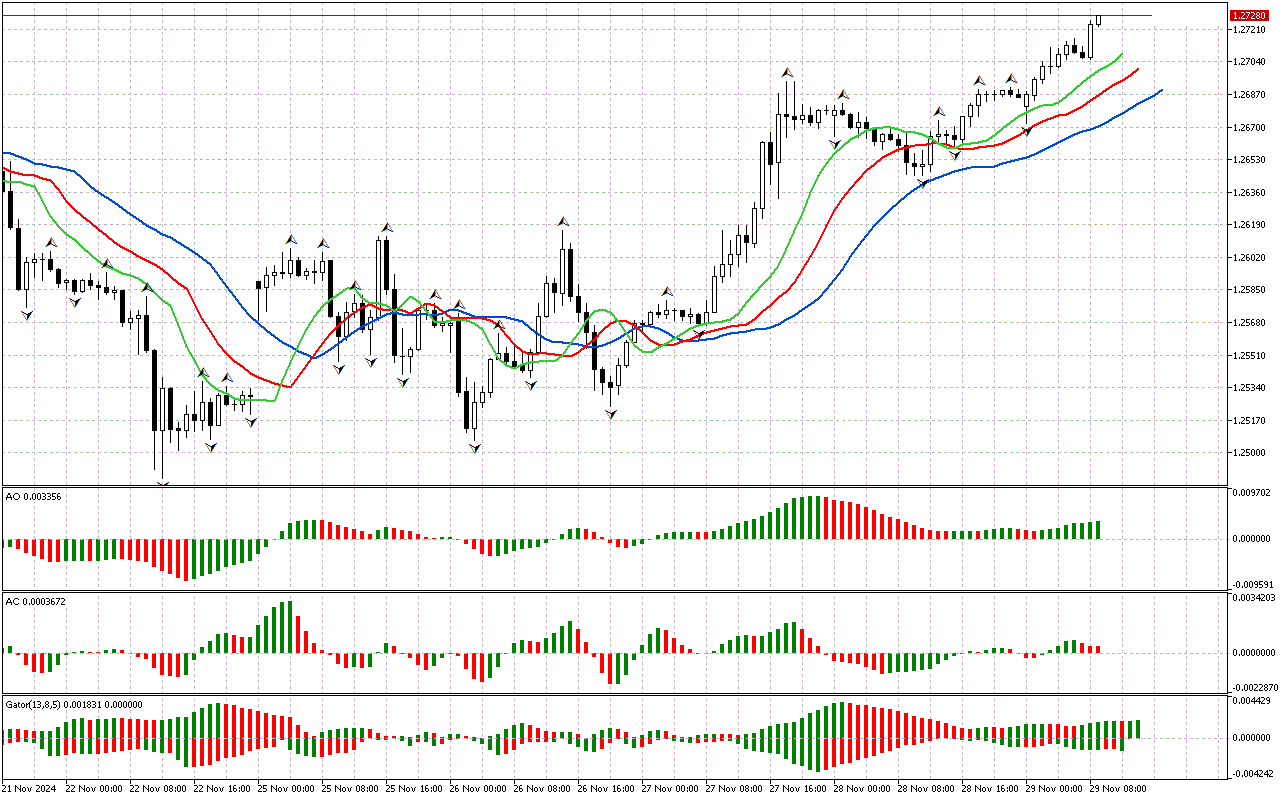Click the 1.26020 price scale value

tap(1248, 258)
